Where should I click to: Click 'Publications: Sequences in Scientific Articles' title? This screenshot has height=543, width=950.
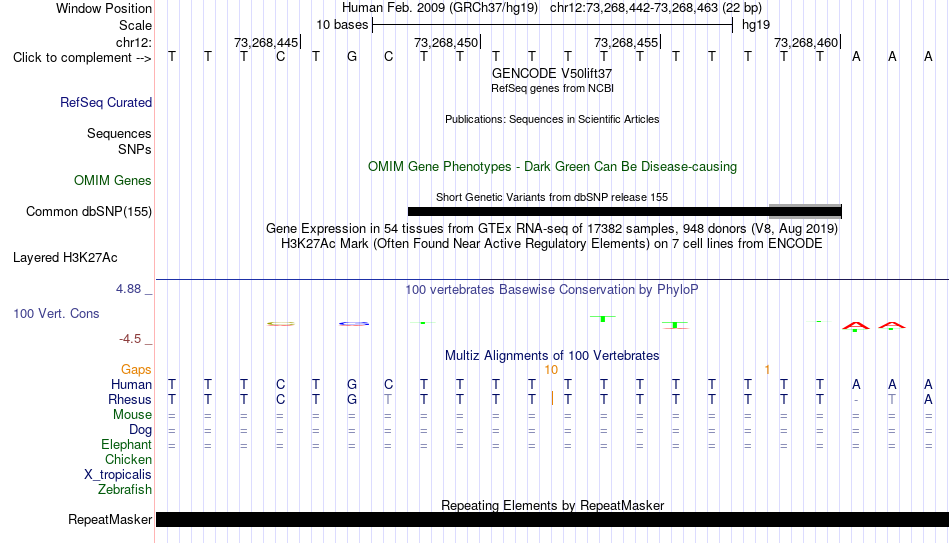click(x=552, y=119)
